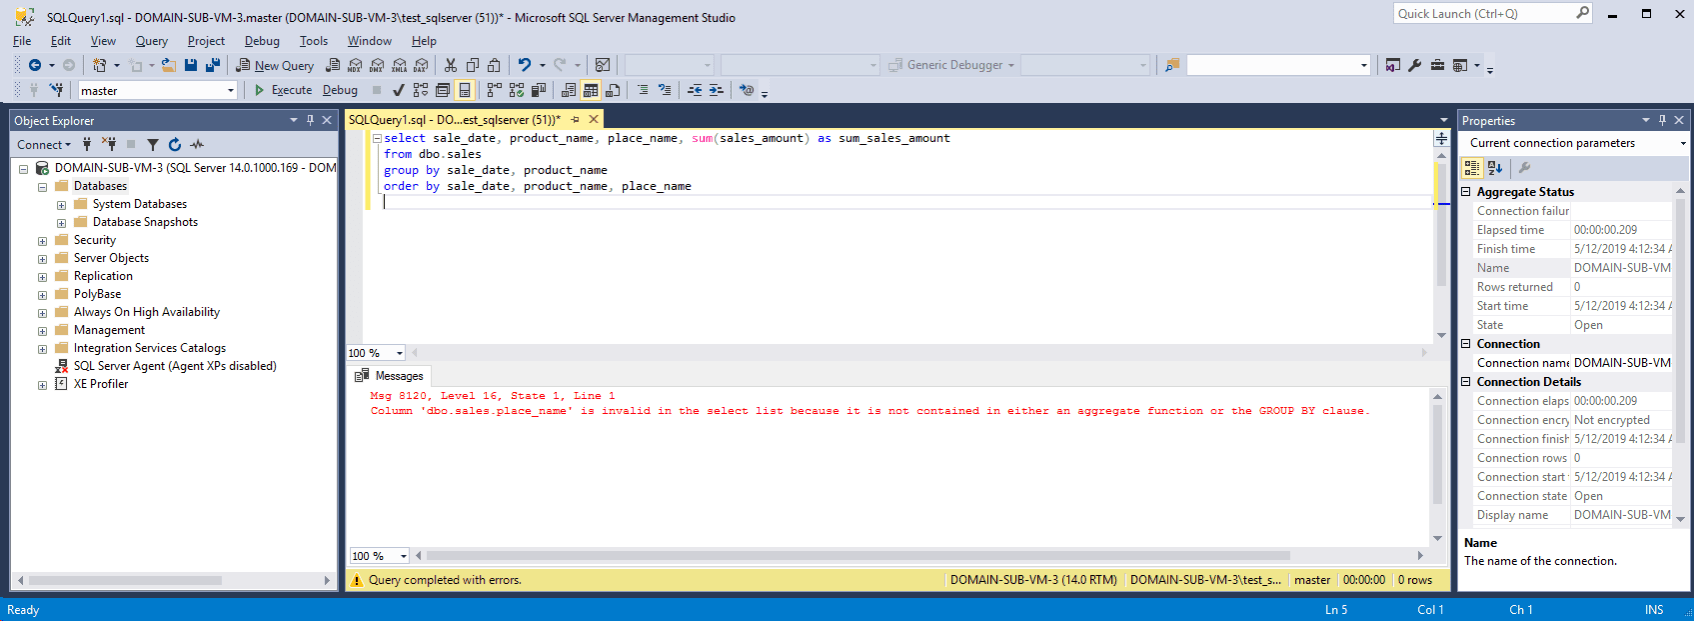The width and height of the screenshot is (1694, 621).
Task: Toggle Include Client Statistics
Action: pos(538,90)
